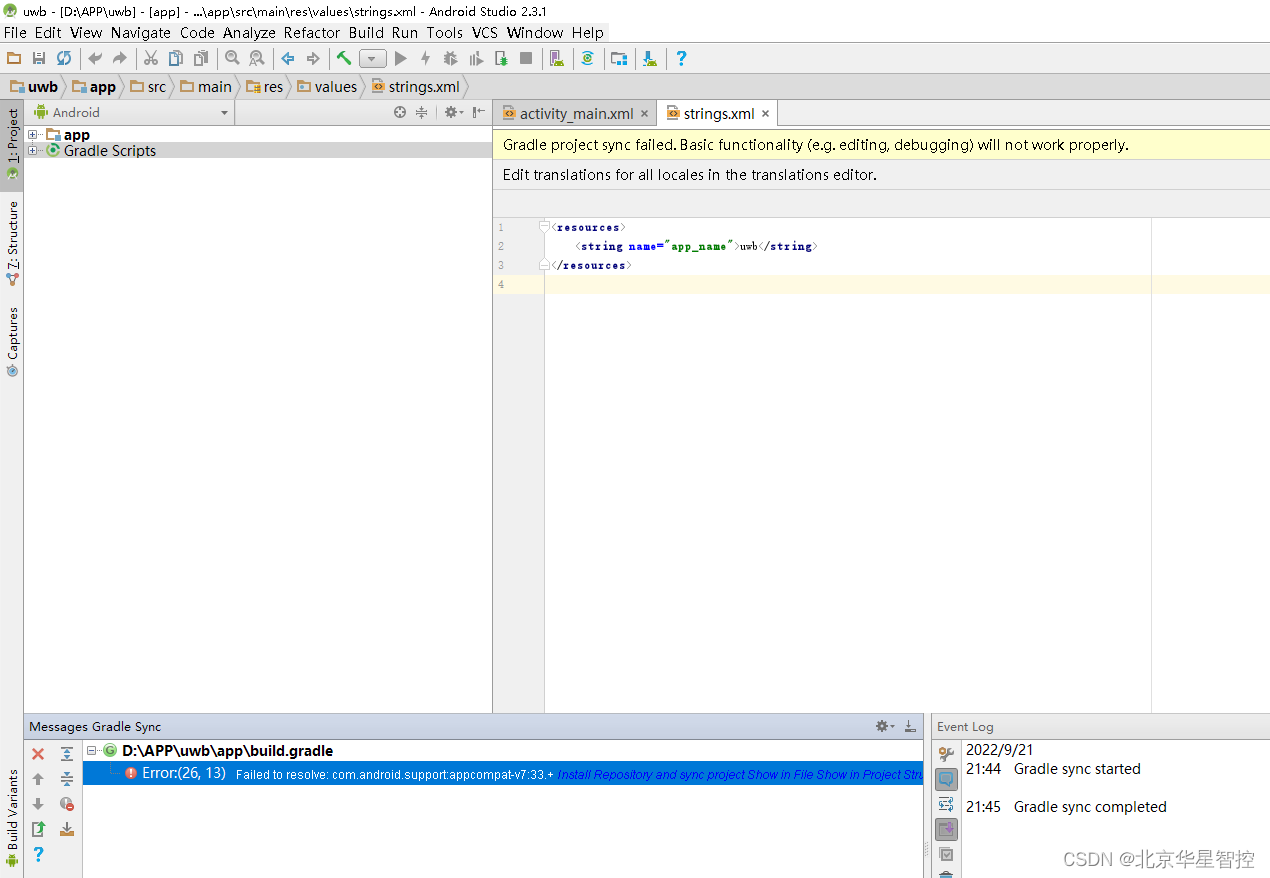Click the values breadcrumb folder
1270x878 pixels.
[x=327, y=87]
